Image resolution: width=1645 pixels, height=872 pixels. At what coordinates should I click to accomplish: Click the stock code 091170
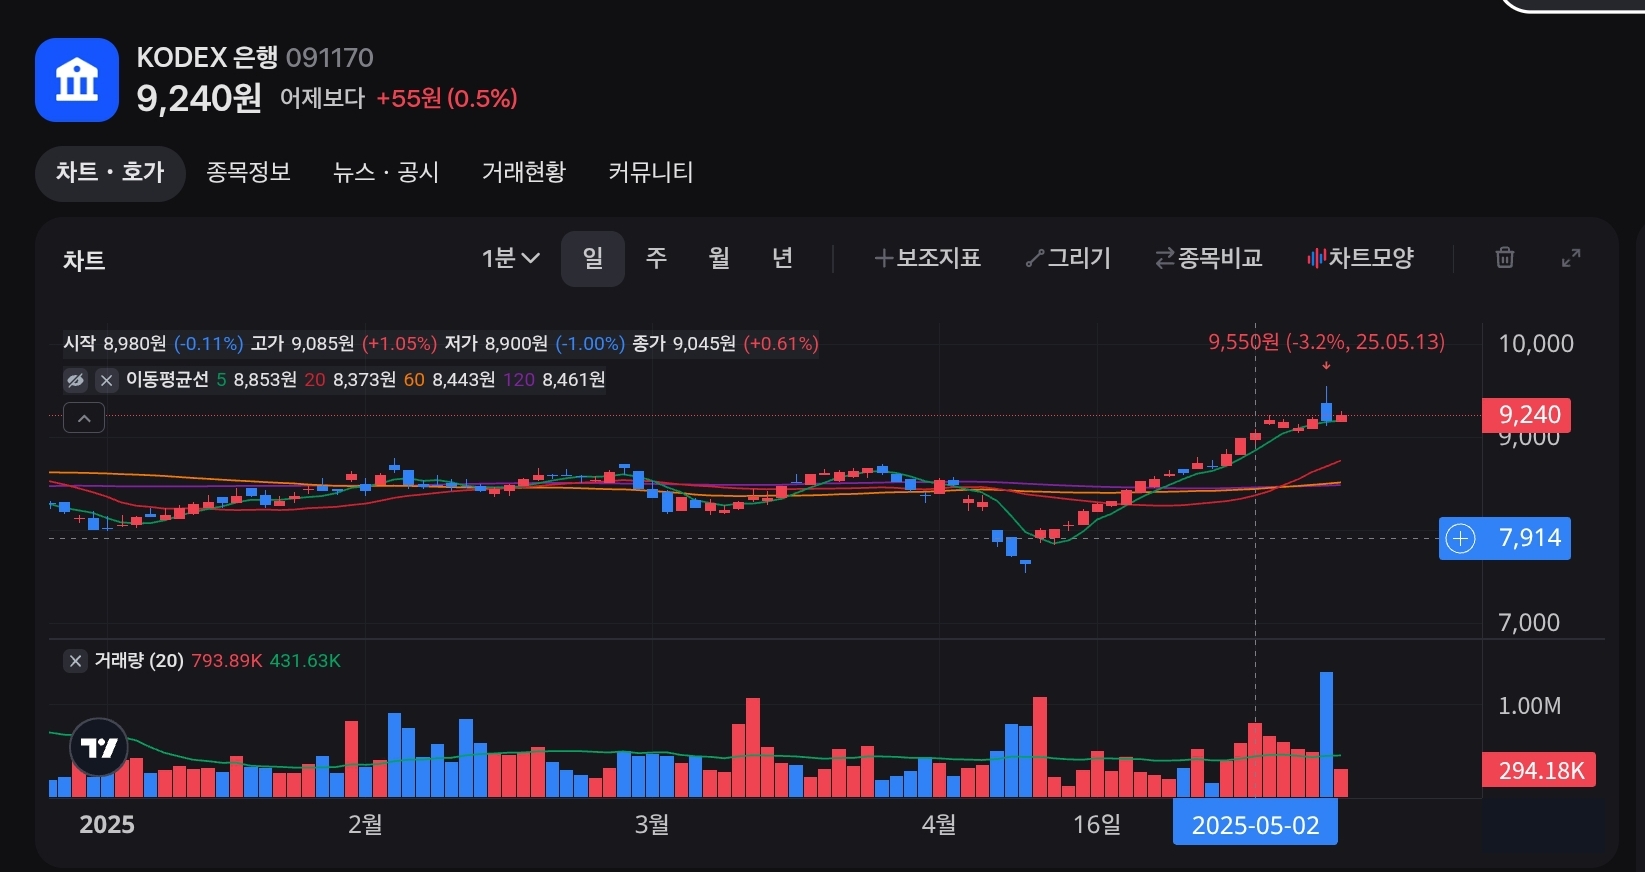tap(330, 58)
